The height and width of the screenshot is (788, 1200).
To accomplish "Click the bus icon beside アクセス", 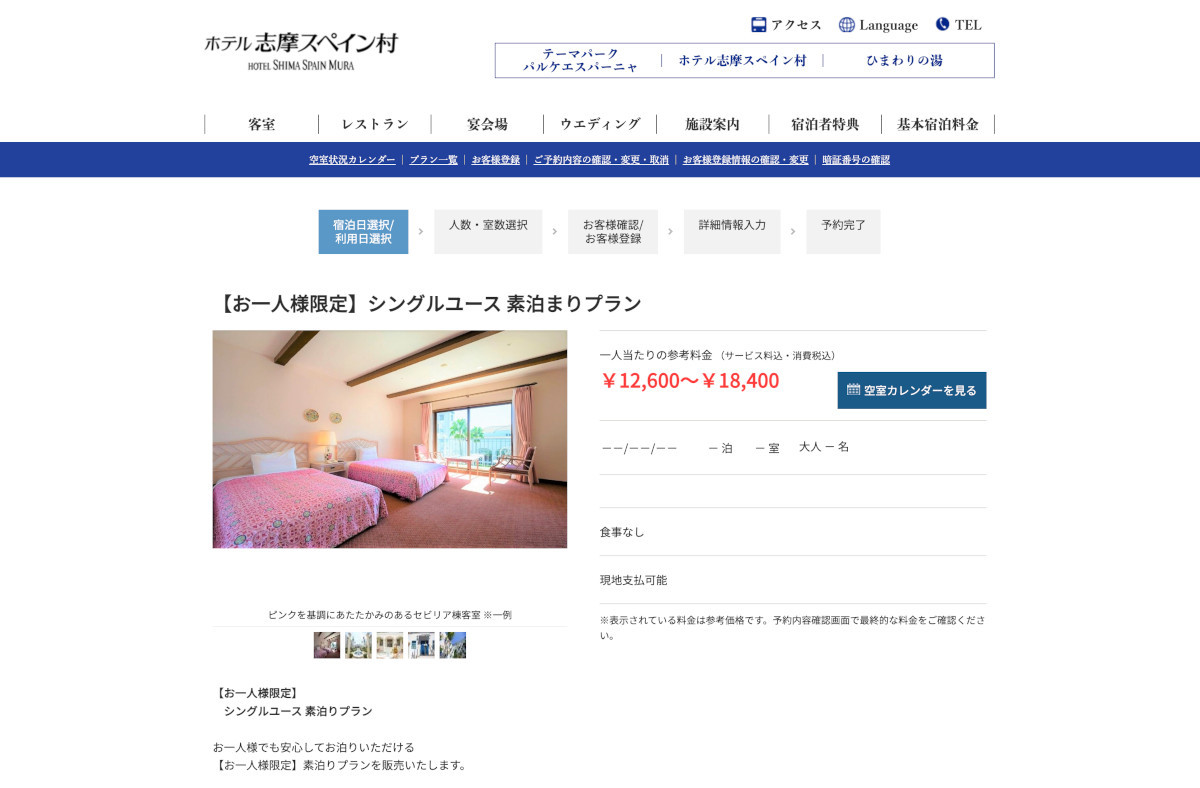I will coord(759,24).
